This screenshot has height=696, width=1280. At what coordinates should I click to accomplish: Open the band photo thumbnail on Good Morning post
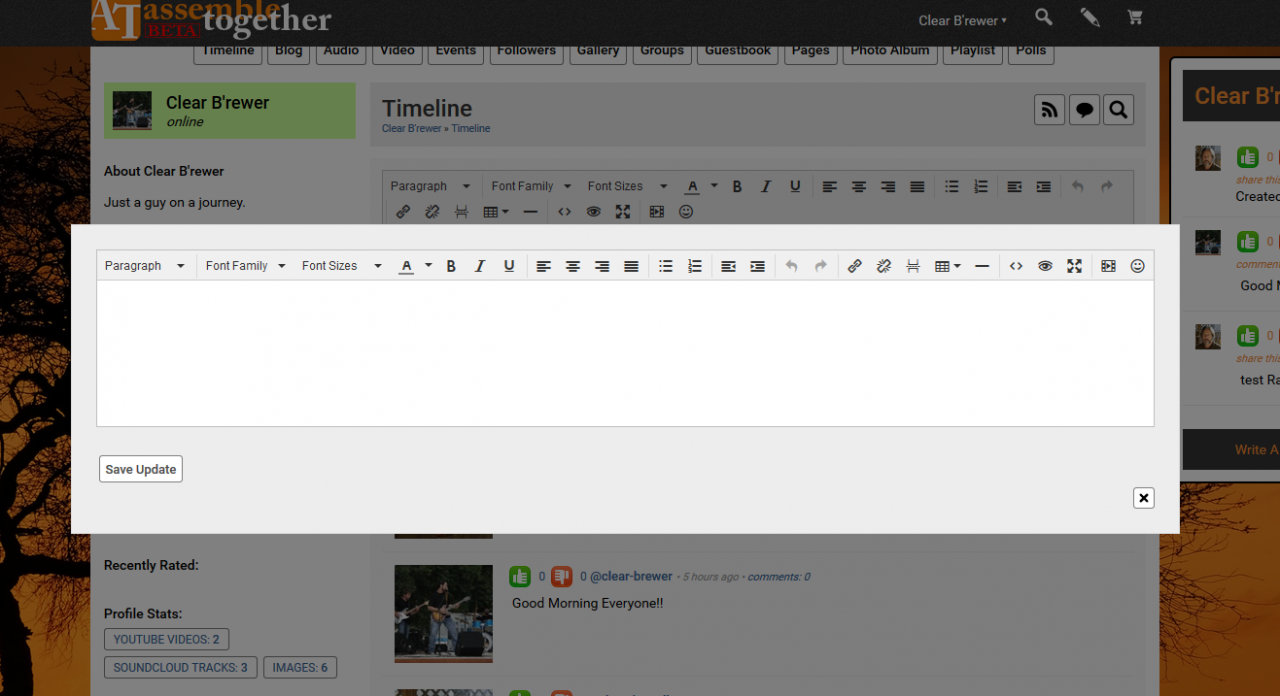click(x=443, y=613)
